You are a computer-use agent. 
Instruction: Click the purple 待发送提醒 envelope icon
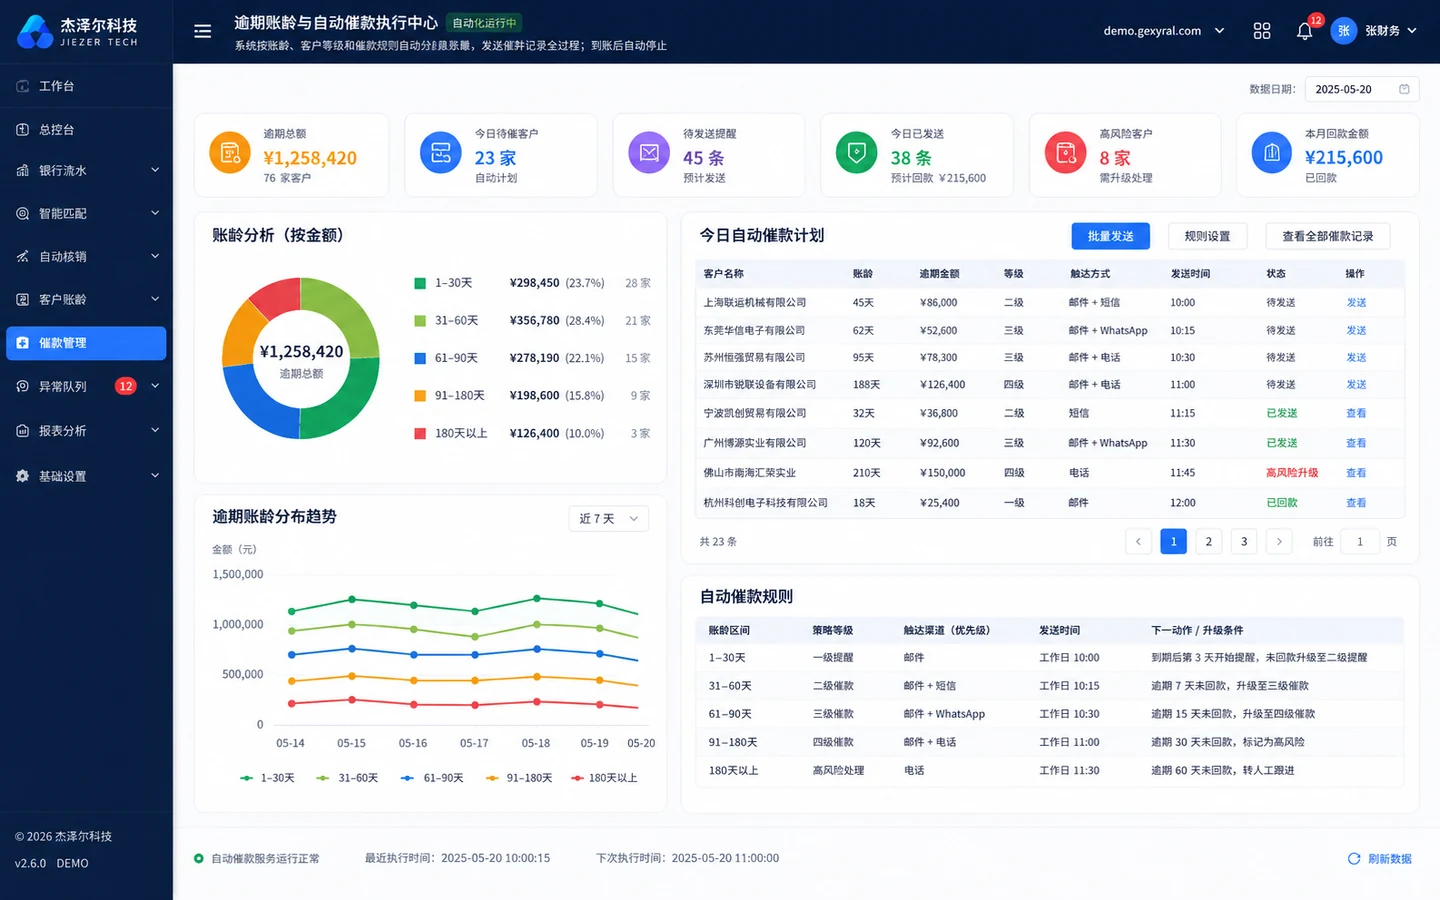click(x=649, y=153)
